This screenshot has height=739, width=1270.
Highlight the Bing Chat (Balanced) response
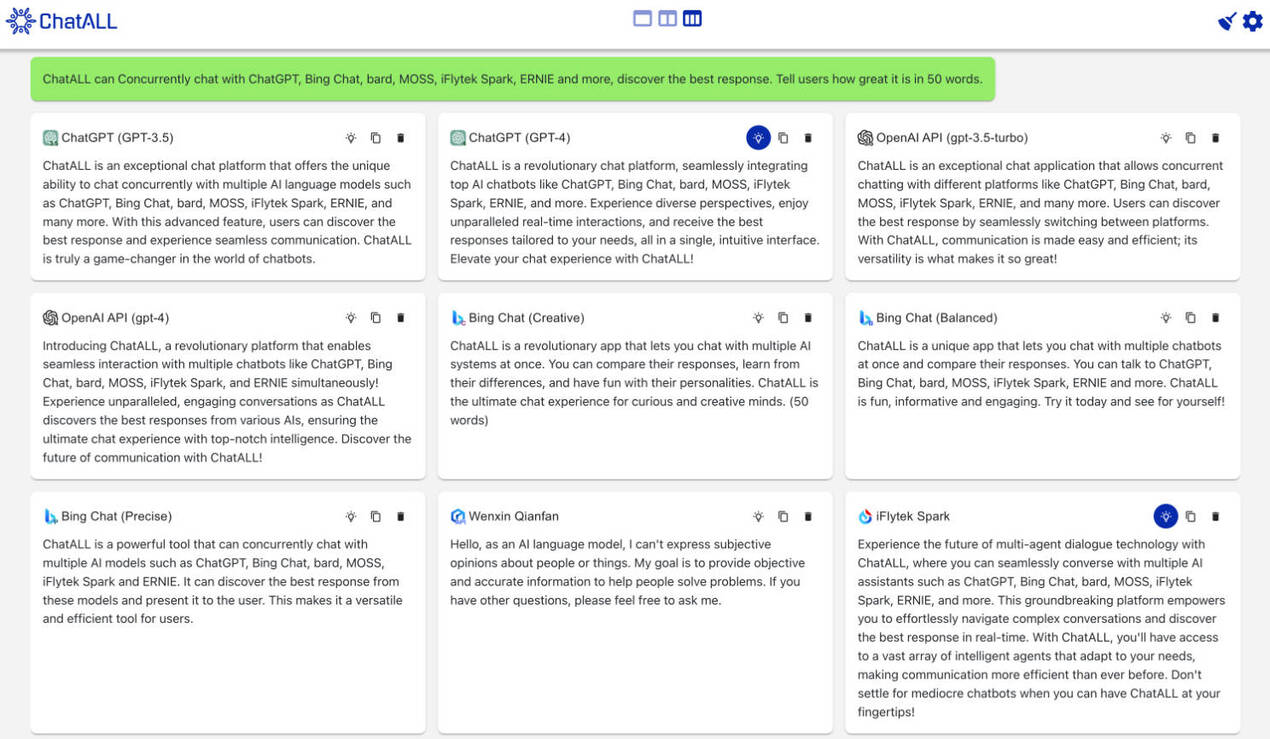coord(1166,318)
